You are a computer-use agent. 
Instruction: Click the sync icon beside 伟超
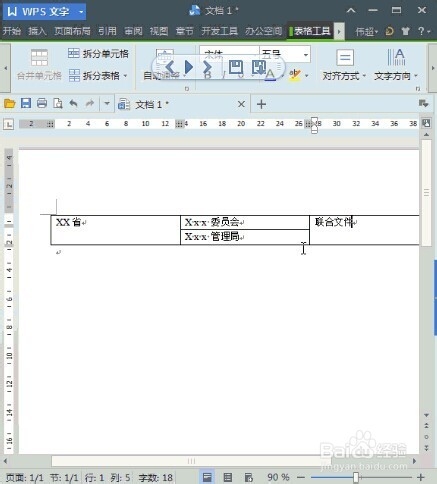389,31
